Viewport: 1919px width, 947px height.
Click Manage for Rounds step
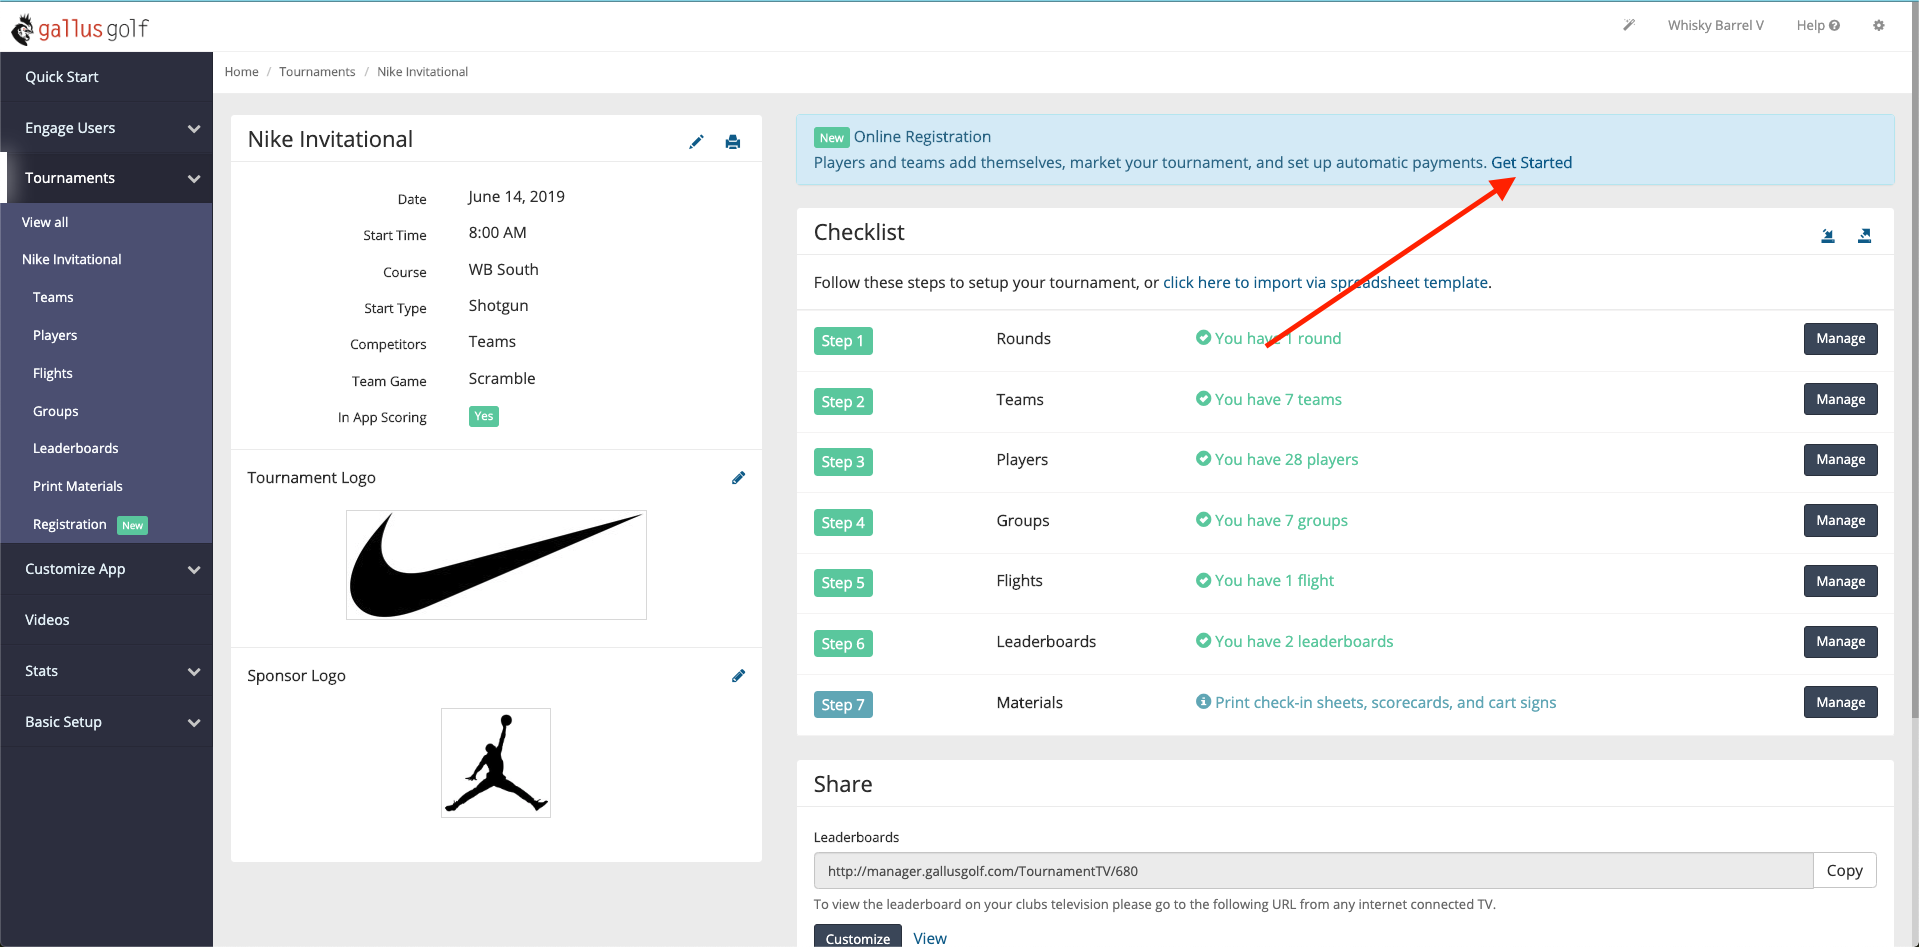pos(1840,339)
